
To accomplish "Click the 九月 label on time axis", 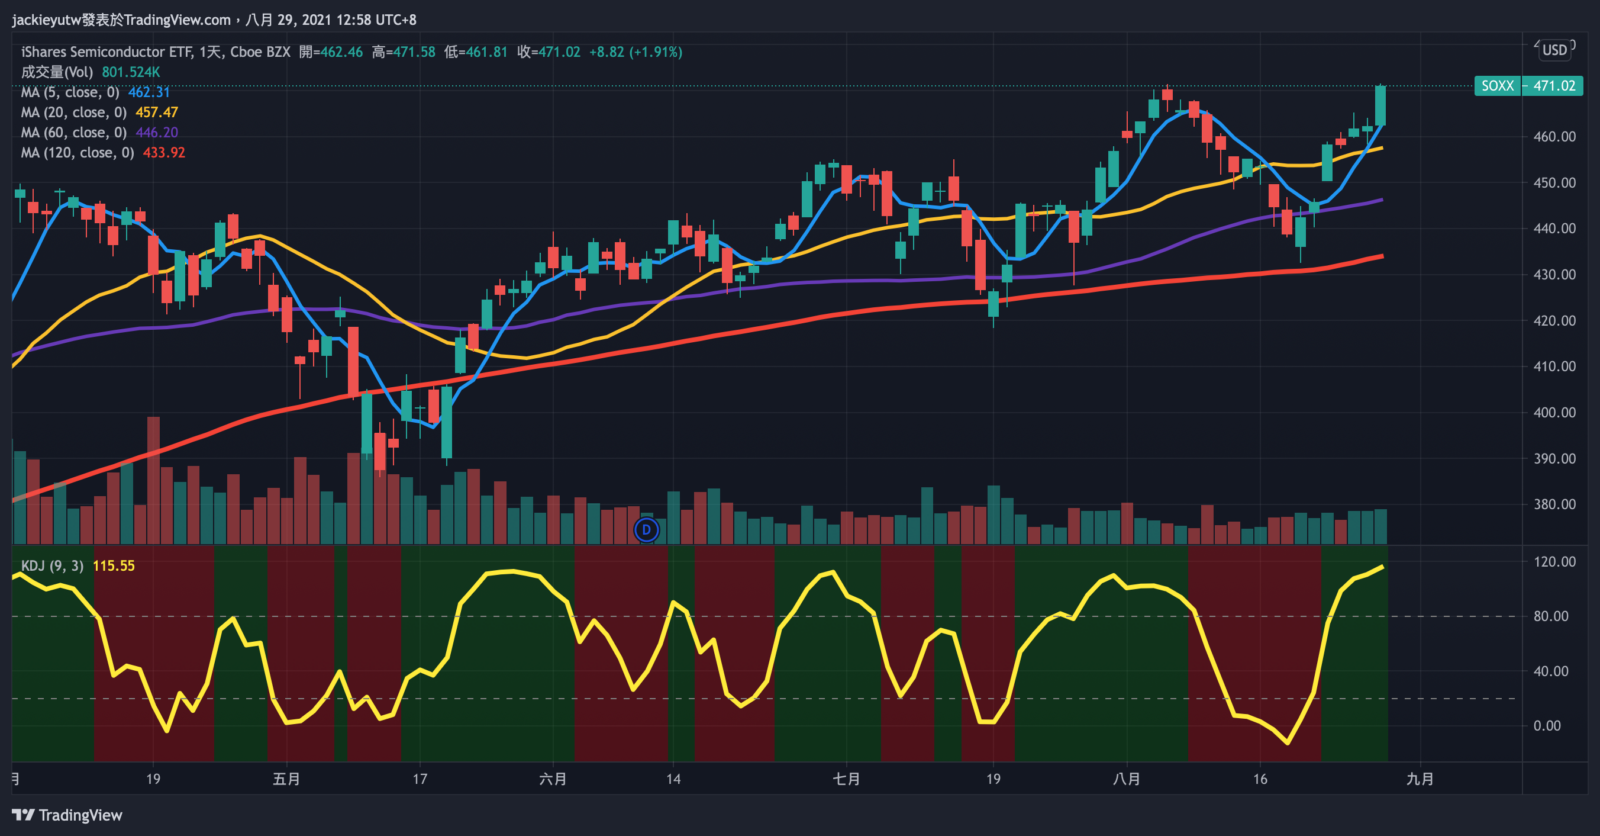I will pyautogui.click(x=1420, y=779).
